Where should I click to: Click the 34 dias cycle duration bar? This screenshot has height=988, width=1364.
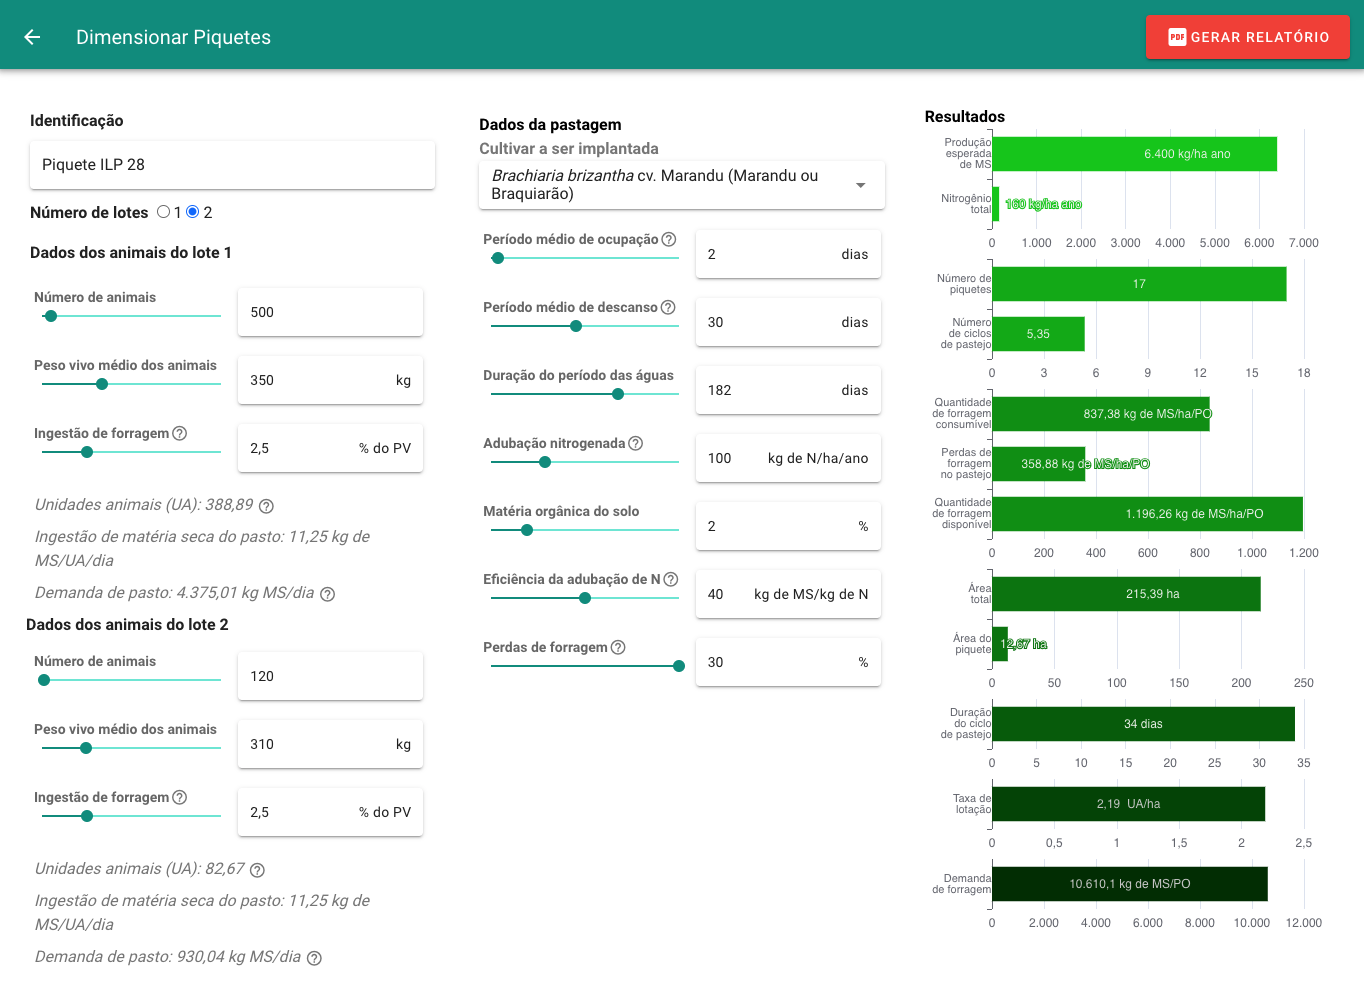[1143, 724]
